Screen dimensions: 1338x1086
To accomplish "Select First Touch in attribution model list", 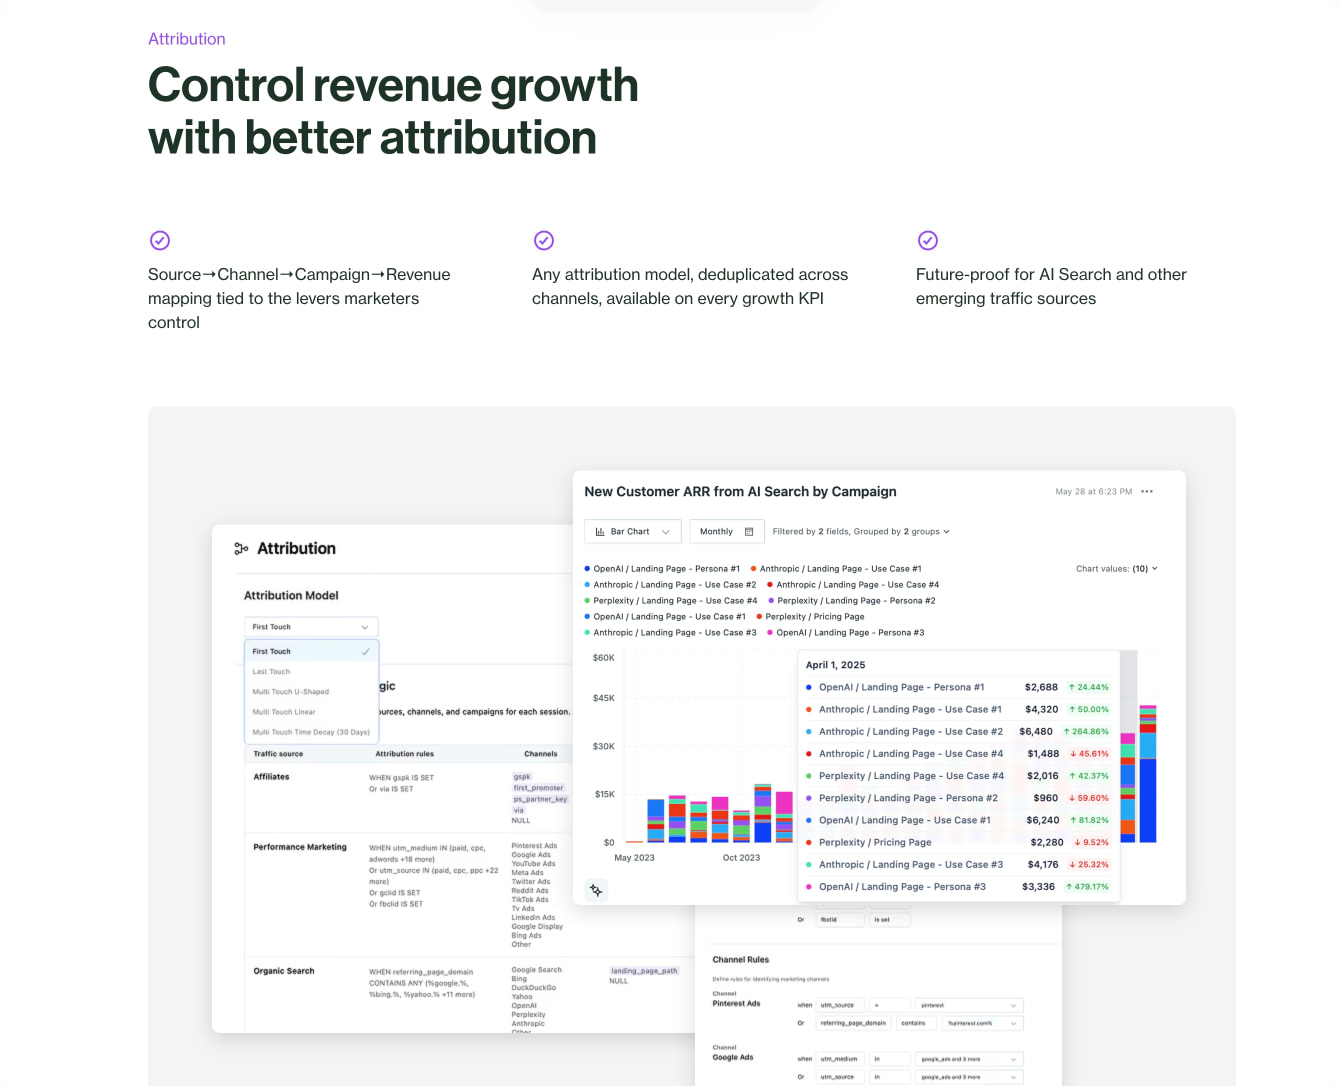I will (x=311, y=651).
